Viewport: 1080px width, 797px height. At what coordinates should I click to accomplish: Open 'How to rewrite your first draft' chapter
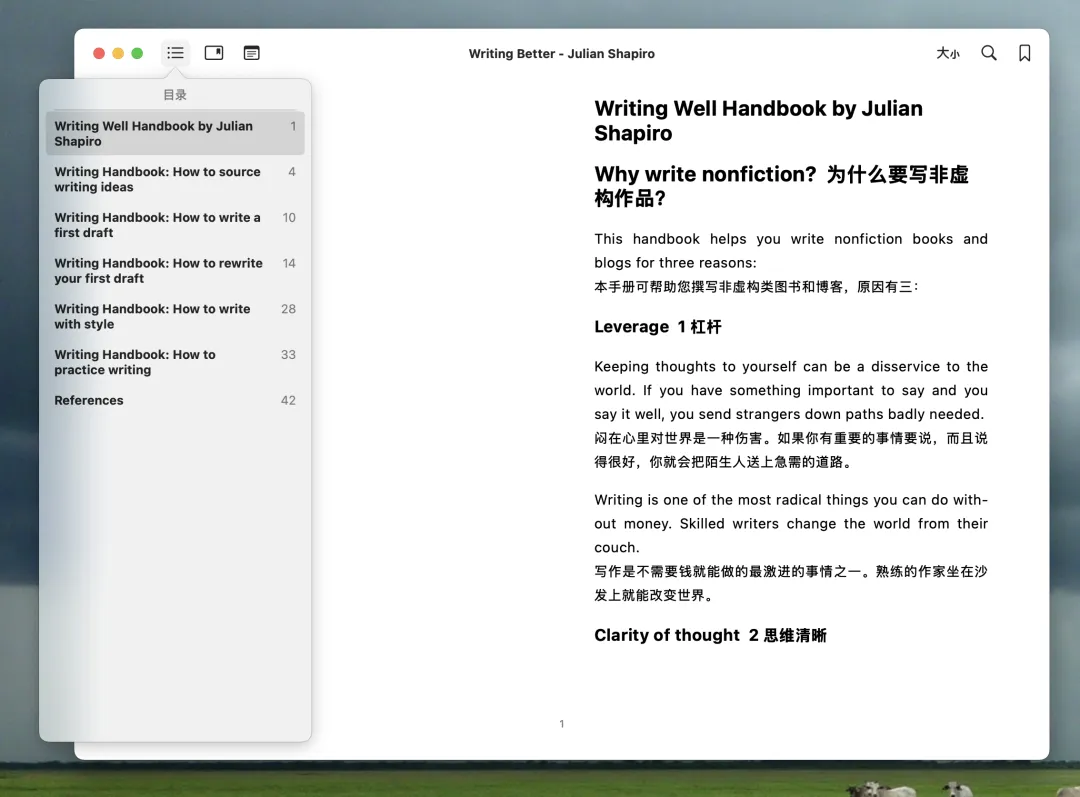(175, 271)
